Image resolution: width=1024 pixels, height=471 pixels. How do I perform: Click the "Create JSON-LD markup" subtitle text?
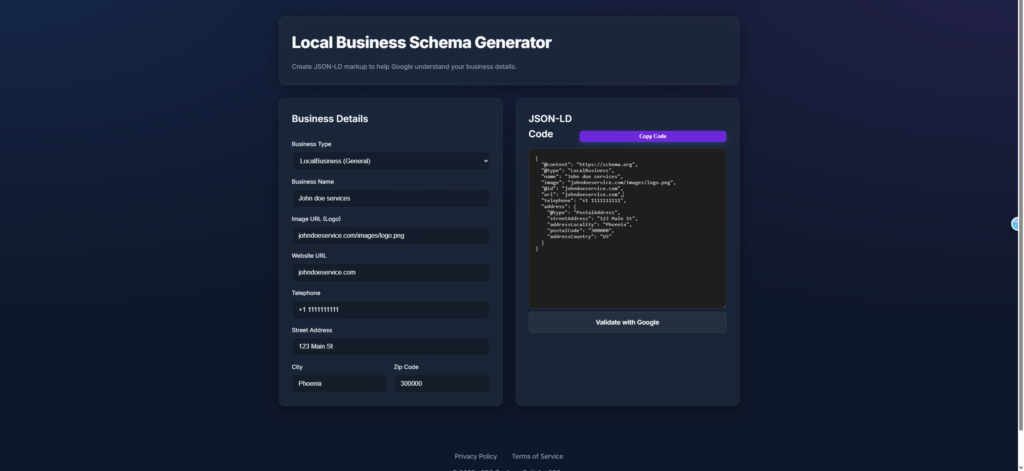point(404,67)
